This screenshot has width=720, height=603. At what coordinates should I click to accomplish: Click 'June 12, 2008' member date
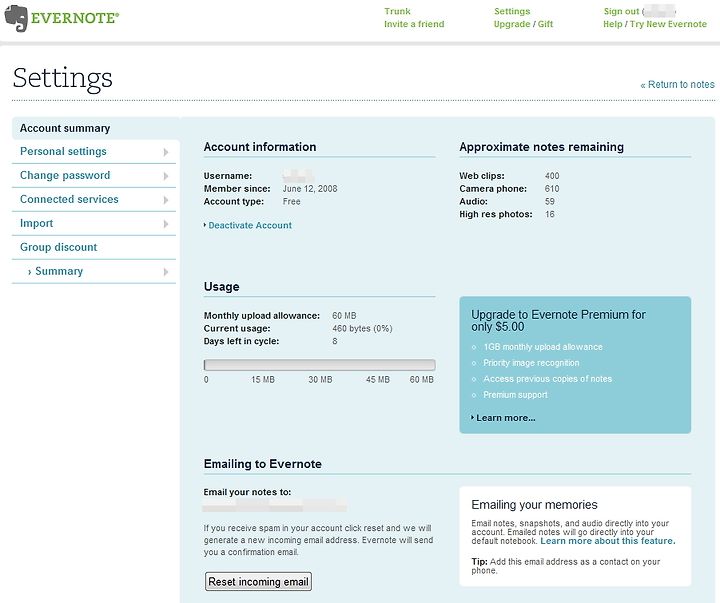click(309, 189)
